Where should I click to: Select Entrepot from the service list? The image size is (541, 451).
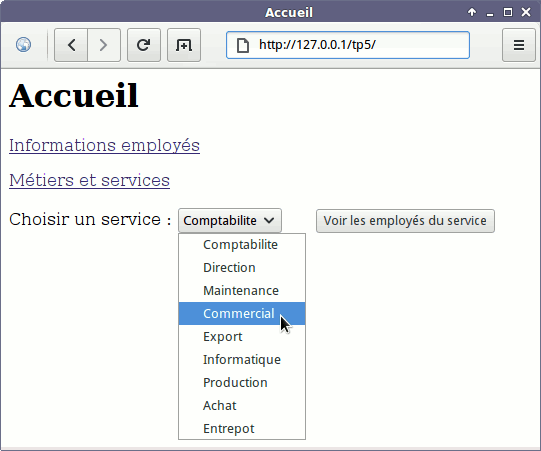click(242, 429)
